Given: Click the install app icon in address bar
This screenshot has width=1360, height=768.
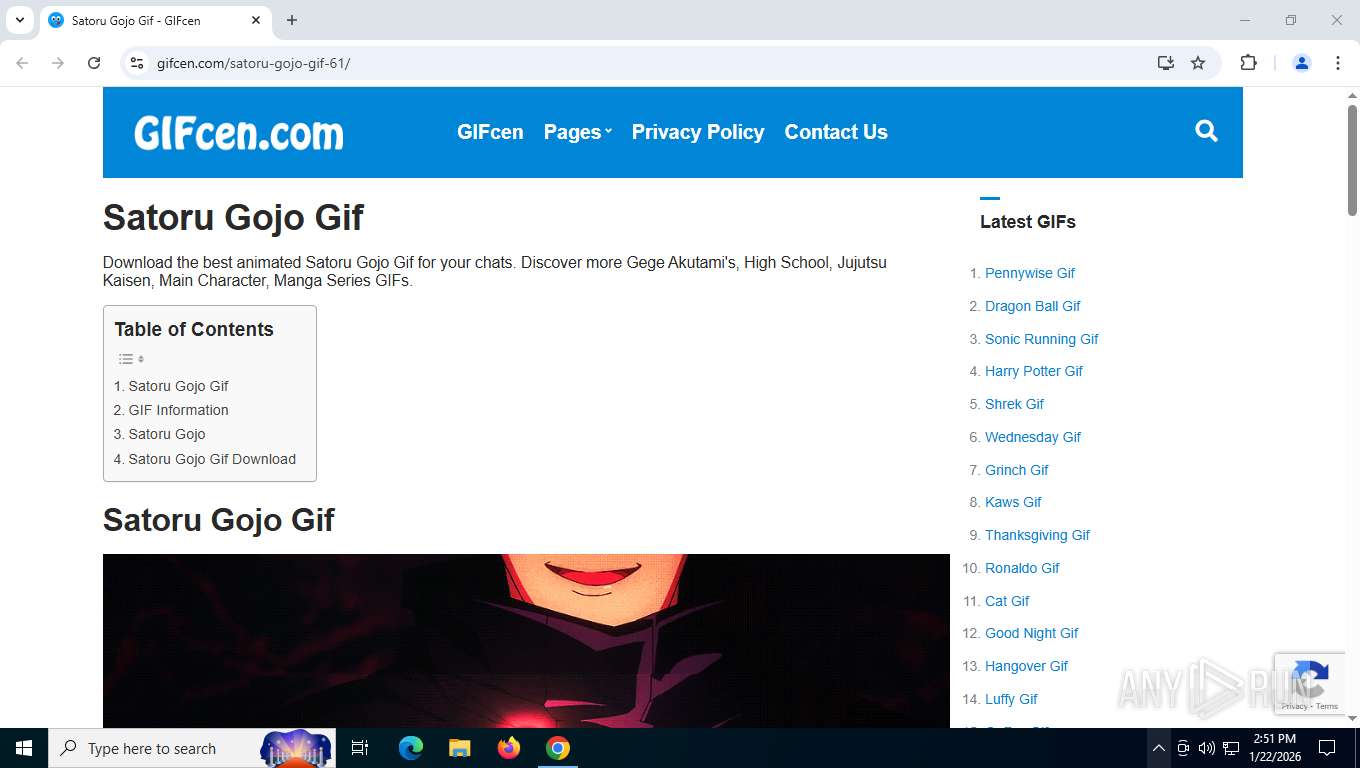Looking at the screenshot, I should point(1166,63).
